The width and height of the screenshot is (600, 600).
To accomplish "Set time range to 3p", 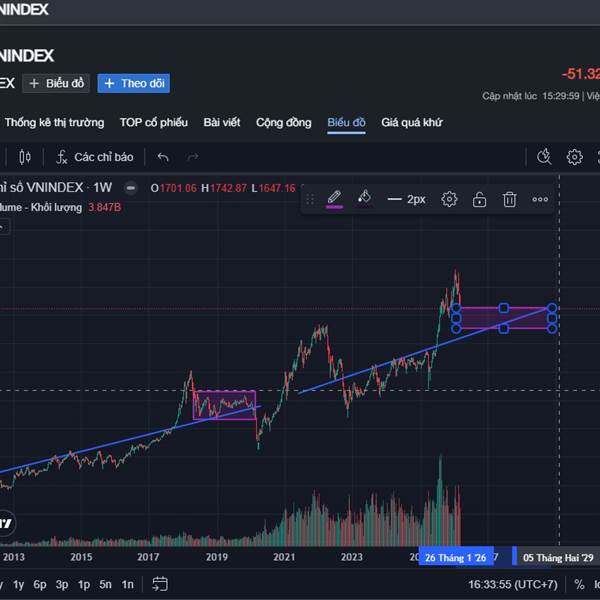I will click(x=62, y=584).
